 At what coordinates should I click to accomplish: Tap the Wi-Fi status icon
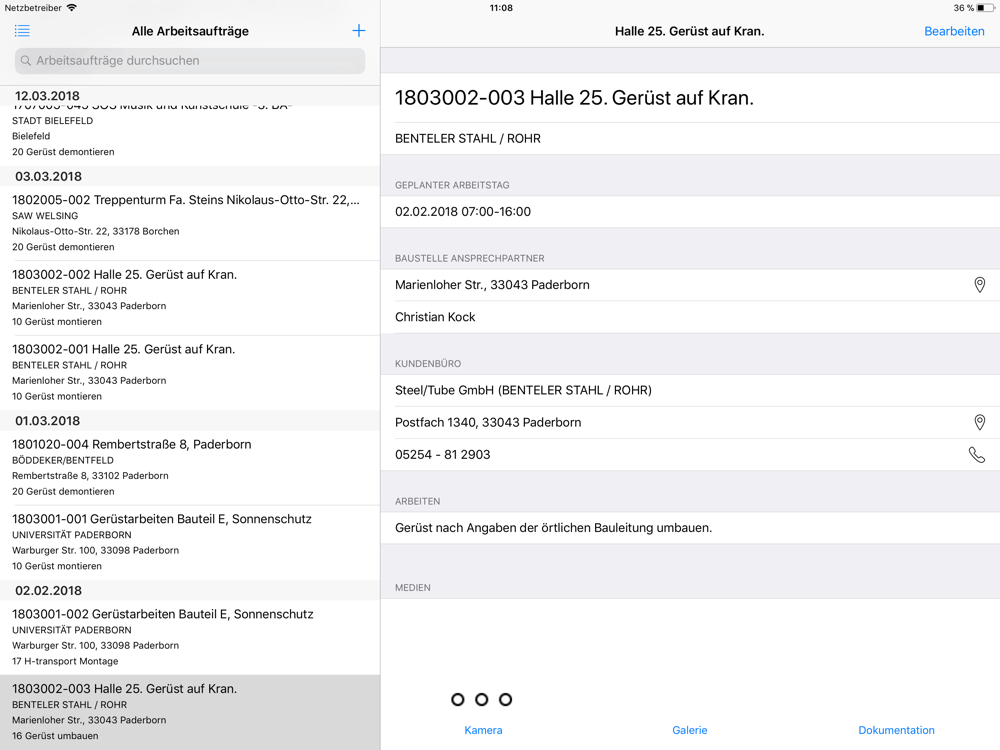pyautogui.click(x=71, y=8)
